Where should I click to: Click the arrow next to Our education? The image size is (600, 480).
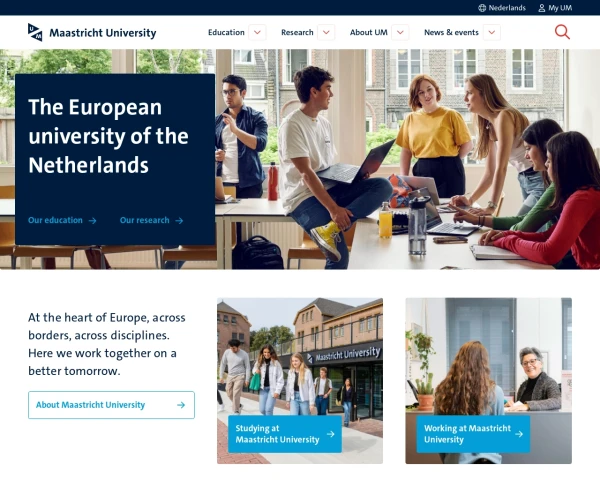pos(92,220)
